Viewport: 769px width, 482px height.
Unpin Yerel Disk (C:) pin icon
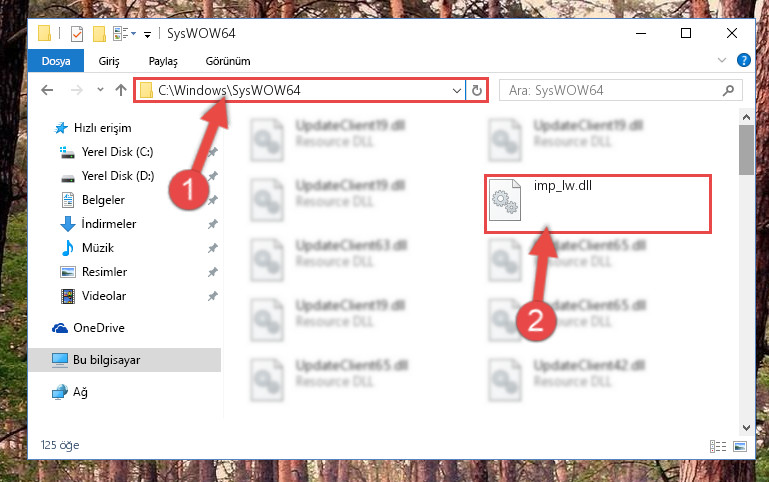coord(212,152)
